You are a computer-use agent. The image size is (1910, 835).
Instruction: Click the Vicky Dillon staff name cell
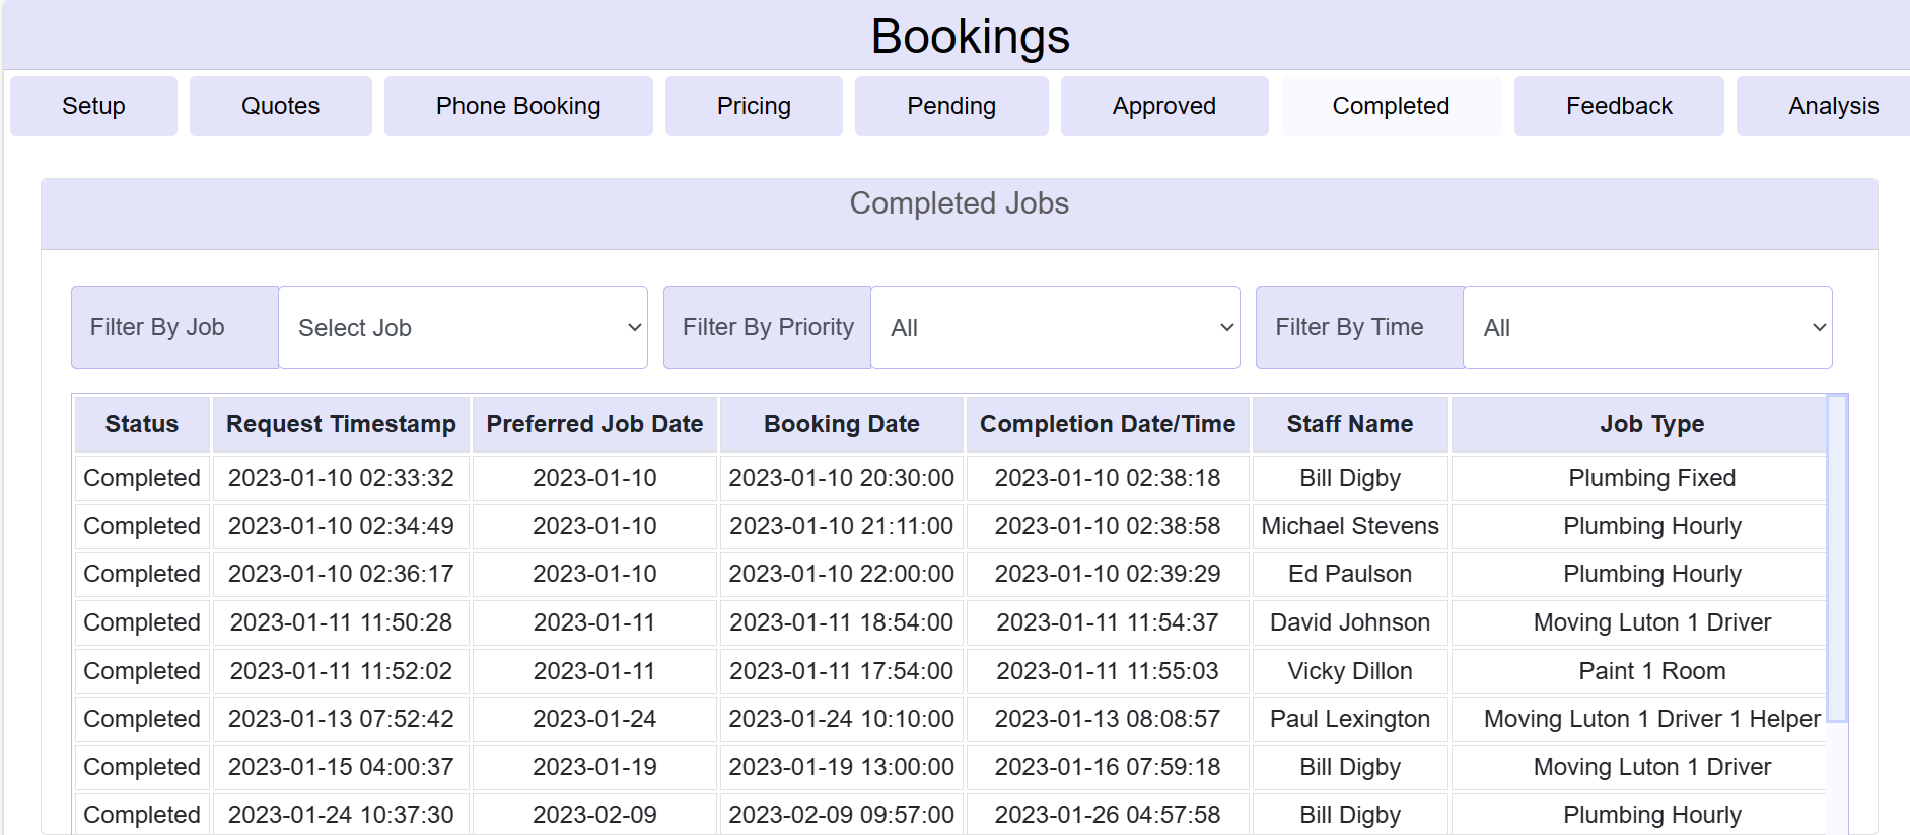coord(1350,671)
